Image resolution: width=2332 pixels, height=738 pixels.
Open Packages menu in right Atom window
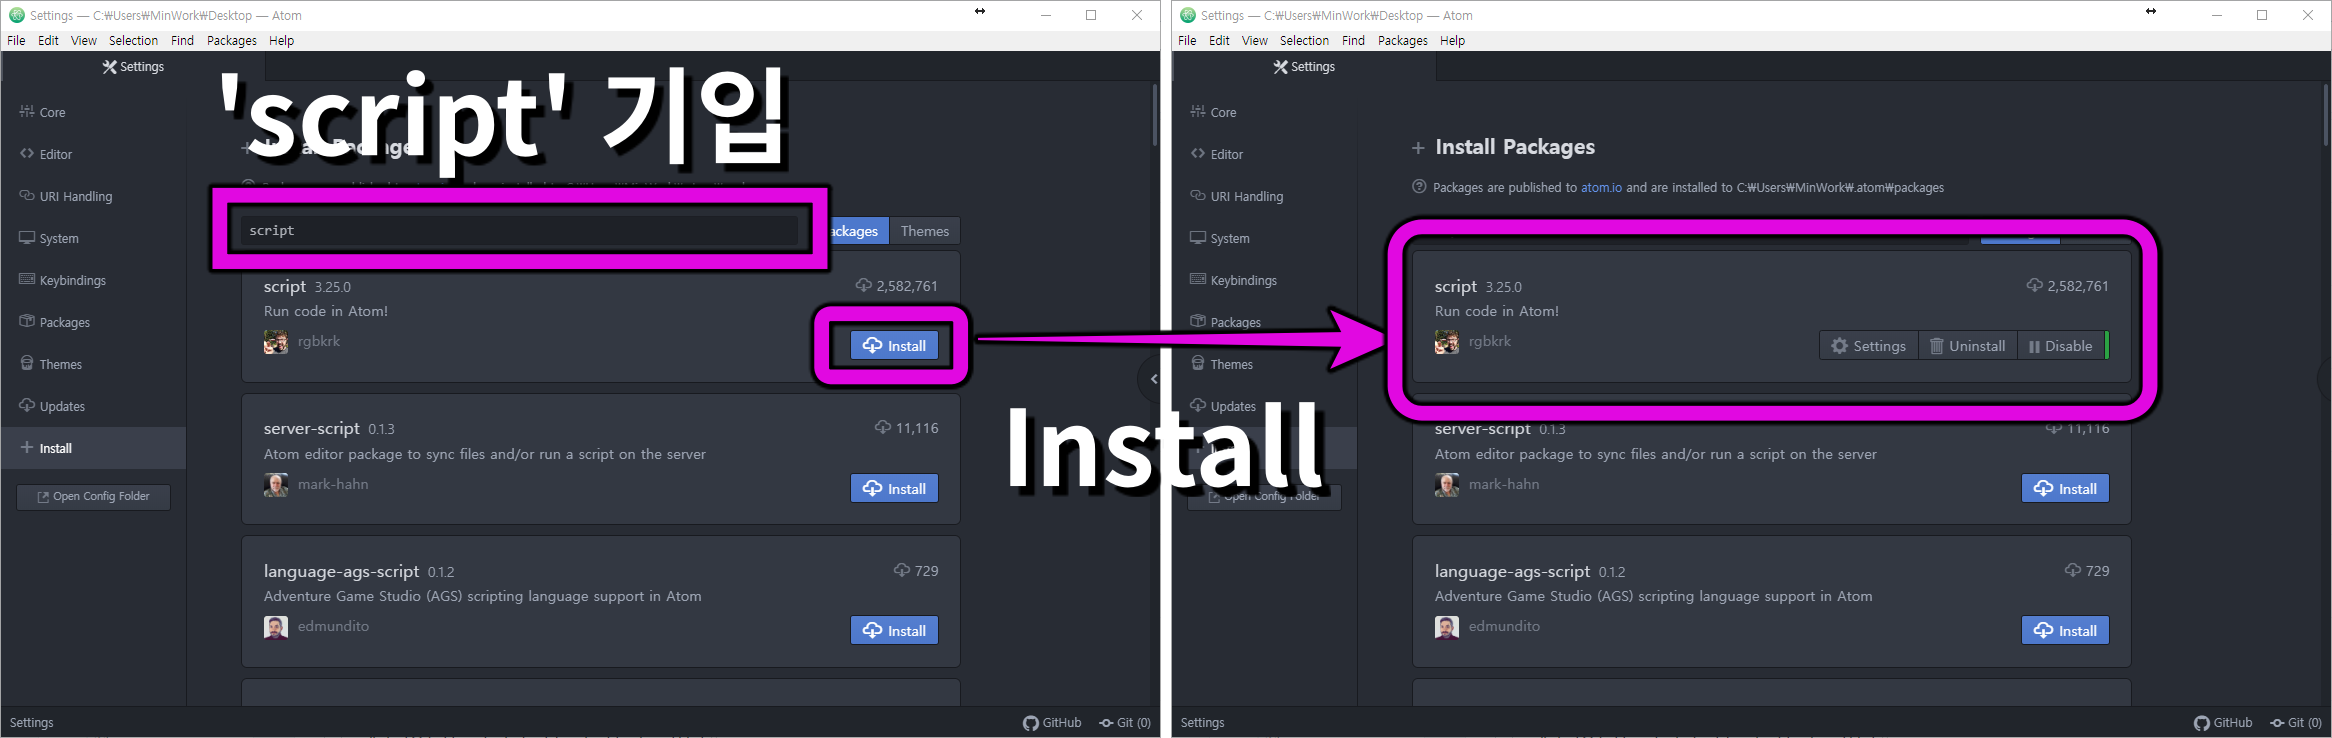tap(1403, 40)
